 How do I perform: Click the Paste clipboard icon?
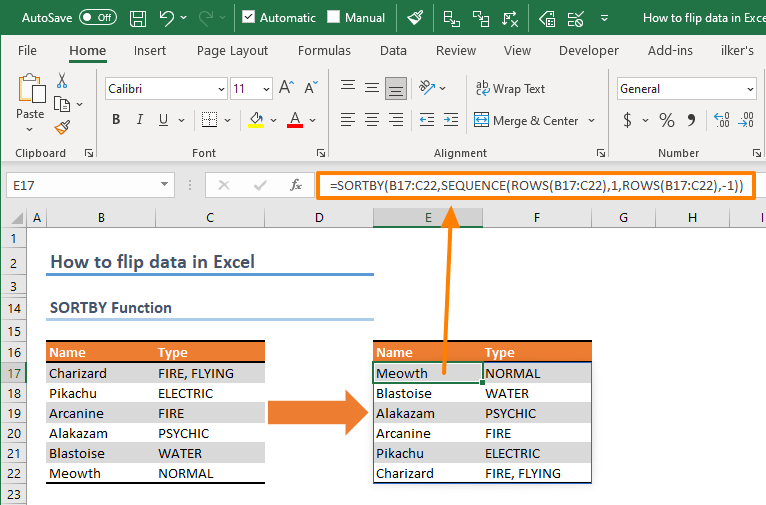(31, 89)
